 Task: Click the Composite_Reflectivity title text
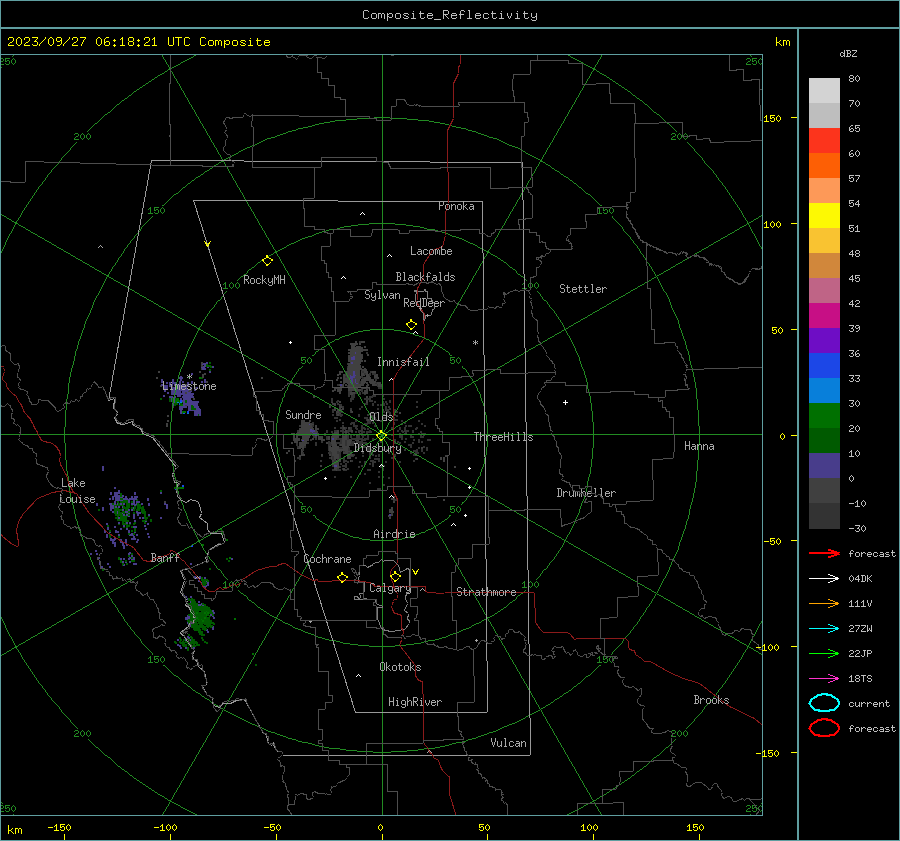pyautogui.click(x=450, y=15)
